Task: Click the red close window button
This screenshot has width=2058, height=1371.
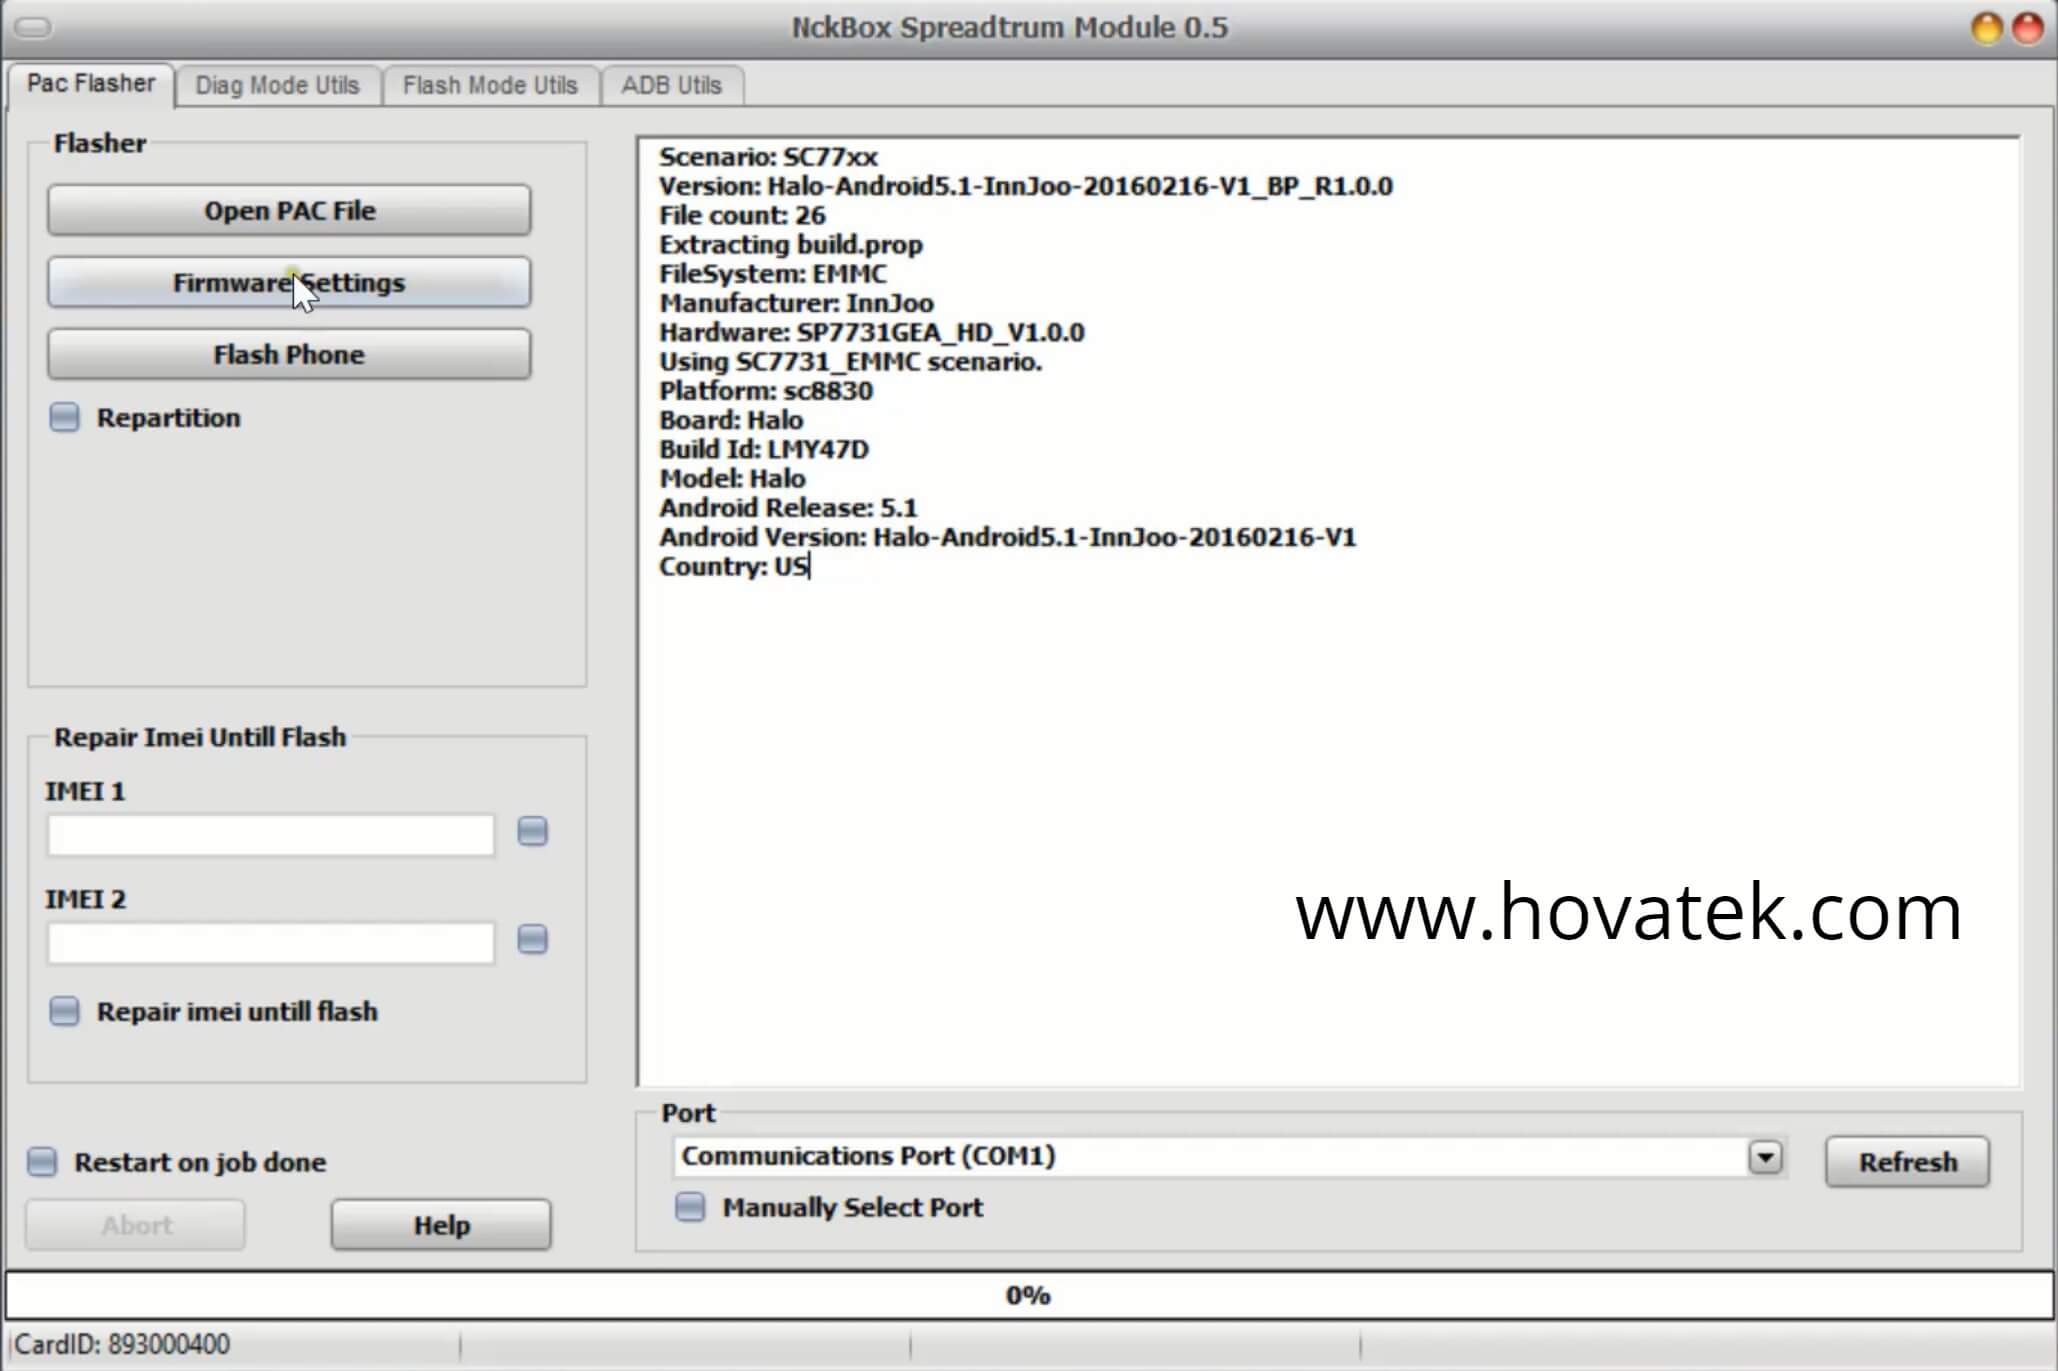Action: (2028, 28)
